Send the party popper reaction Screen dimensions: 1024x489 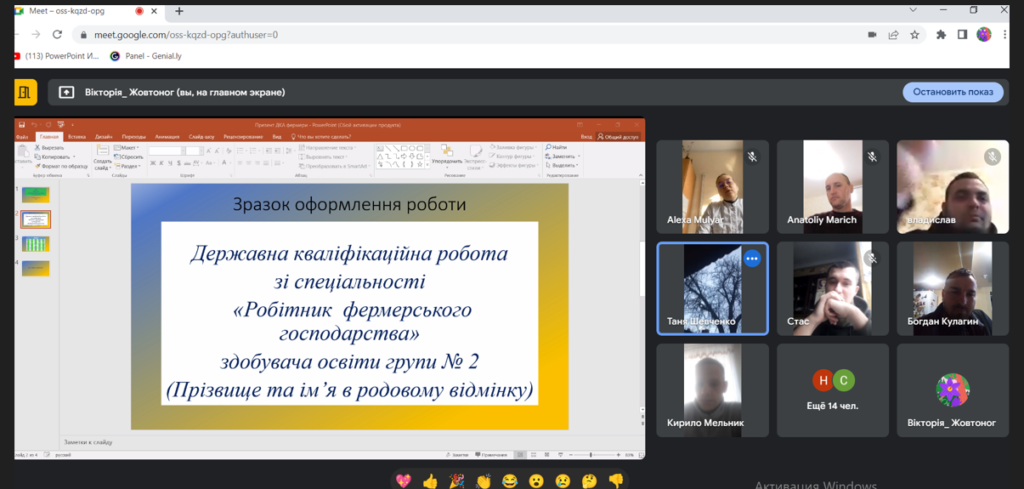pos(456,481)
